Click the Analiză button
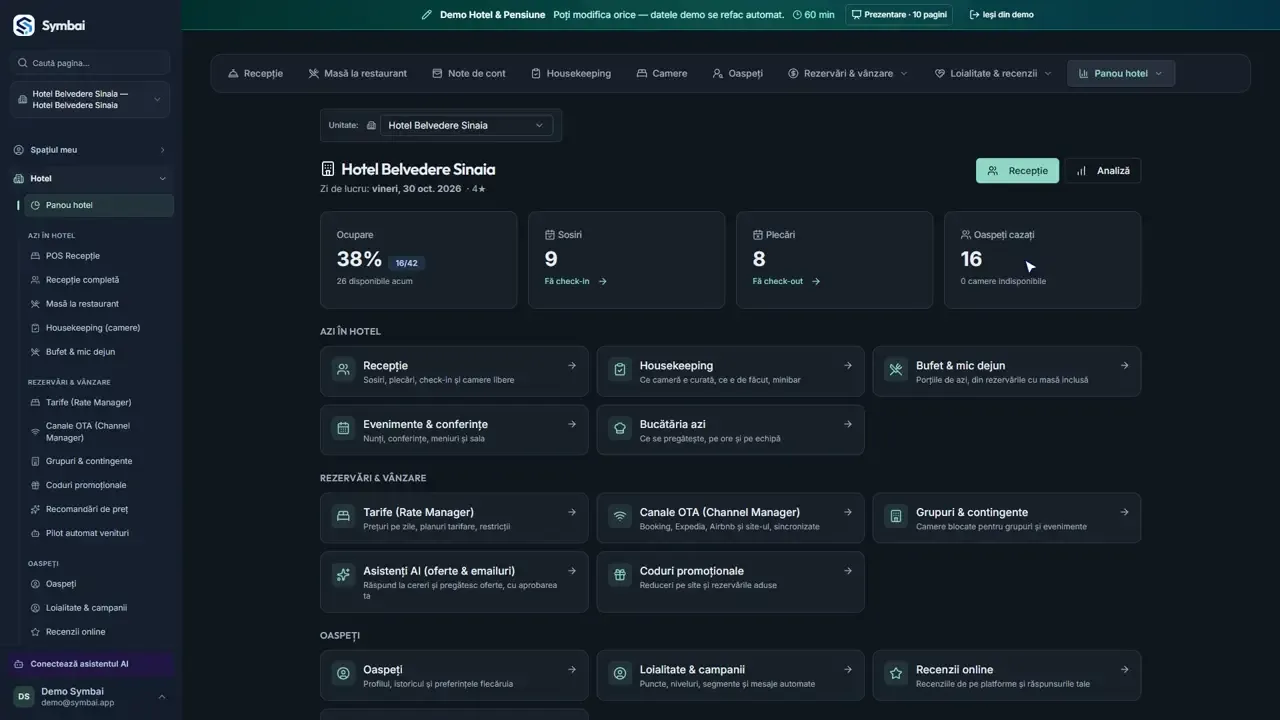Image resolution: width=1280 pixels, height=720 pixels. pos(1103,171)
